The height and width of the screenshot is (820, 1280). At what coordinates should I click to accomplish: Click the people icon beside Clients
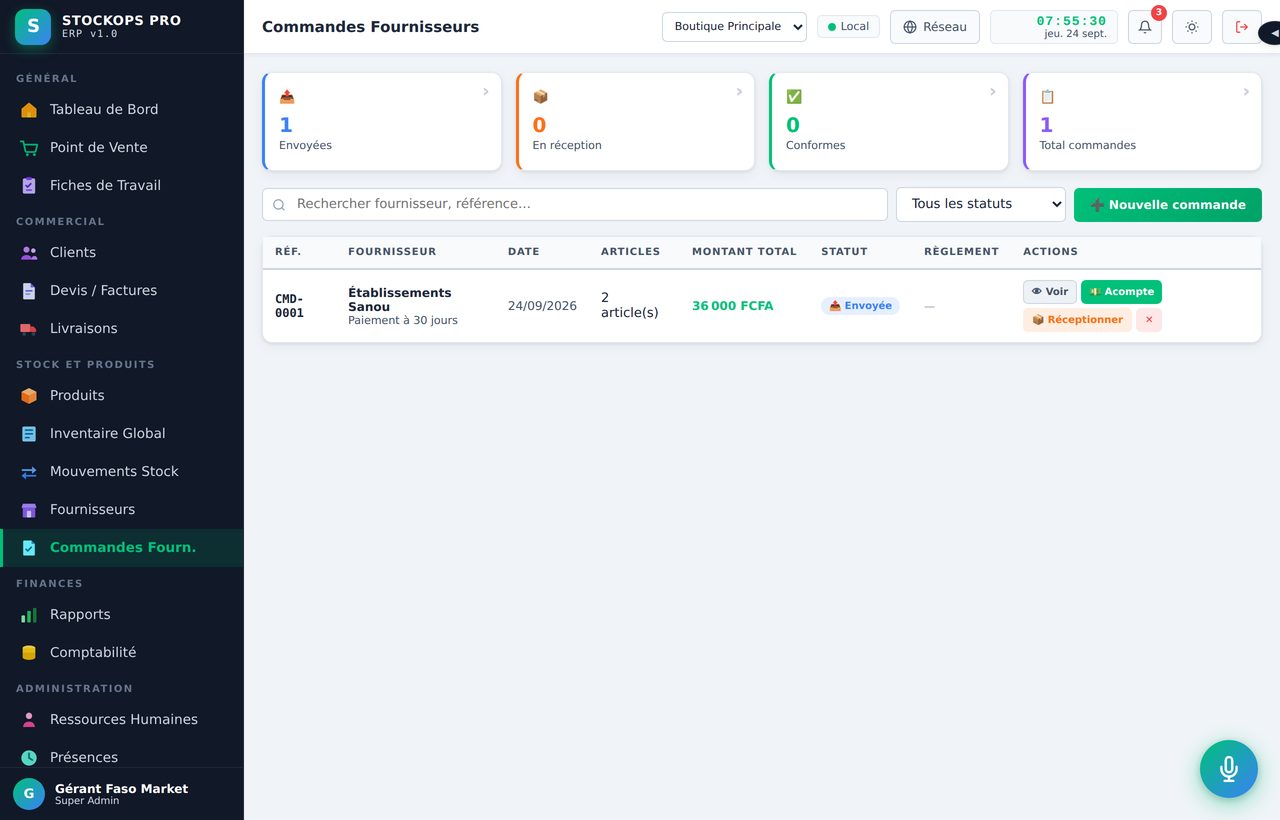29,253
